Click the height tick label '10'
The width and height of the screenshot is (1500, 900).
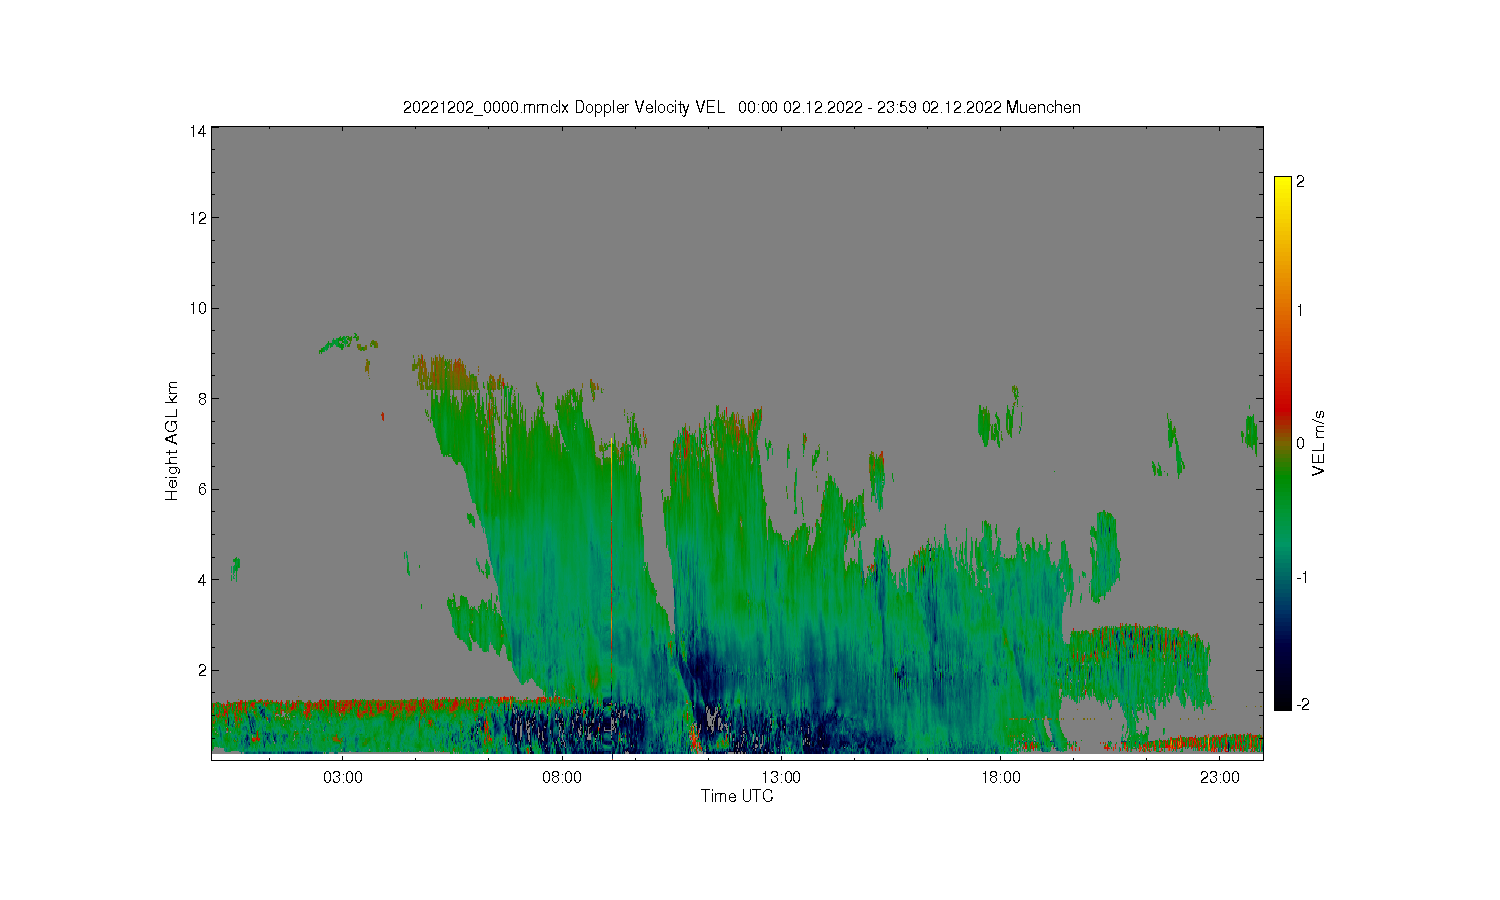coord(198,308)
